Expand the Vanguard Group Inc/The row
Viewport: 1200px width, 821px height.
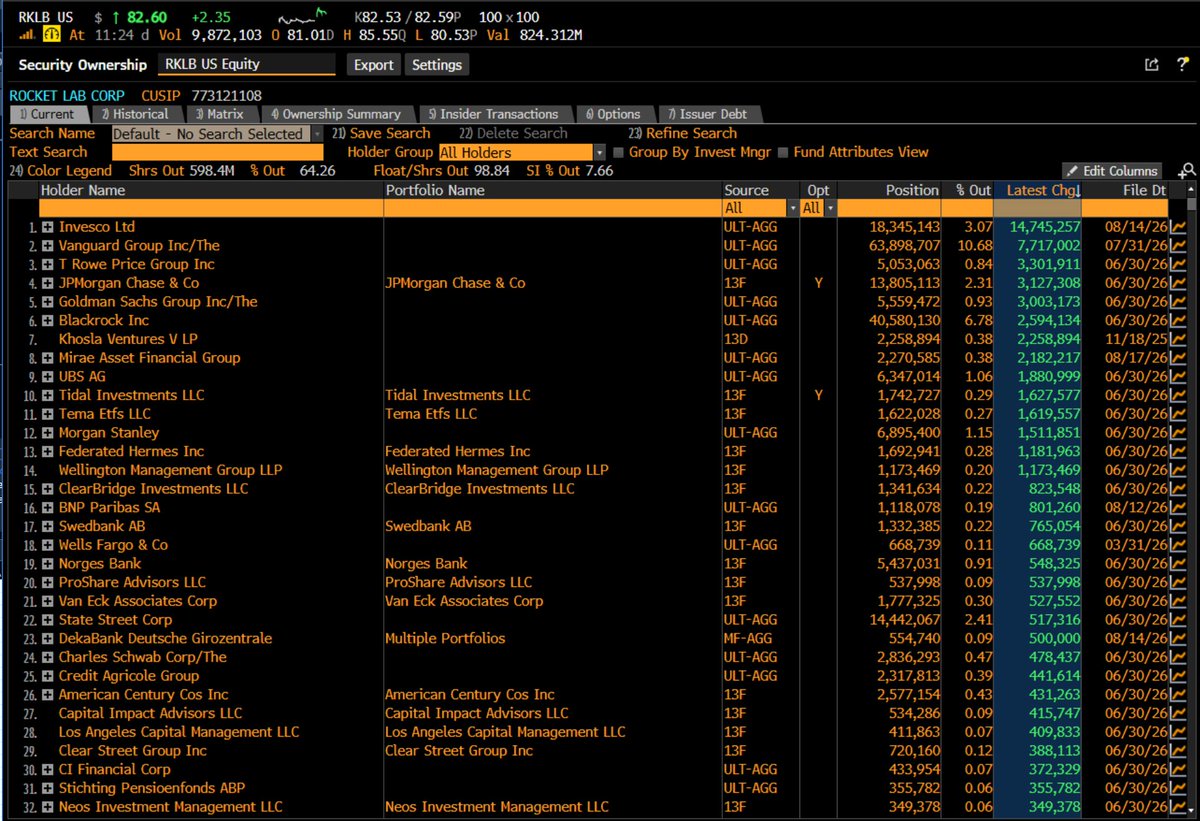pos(47,246)
